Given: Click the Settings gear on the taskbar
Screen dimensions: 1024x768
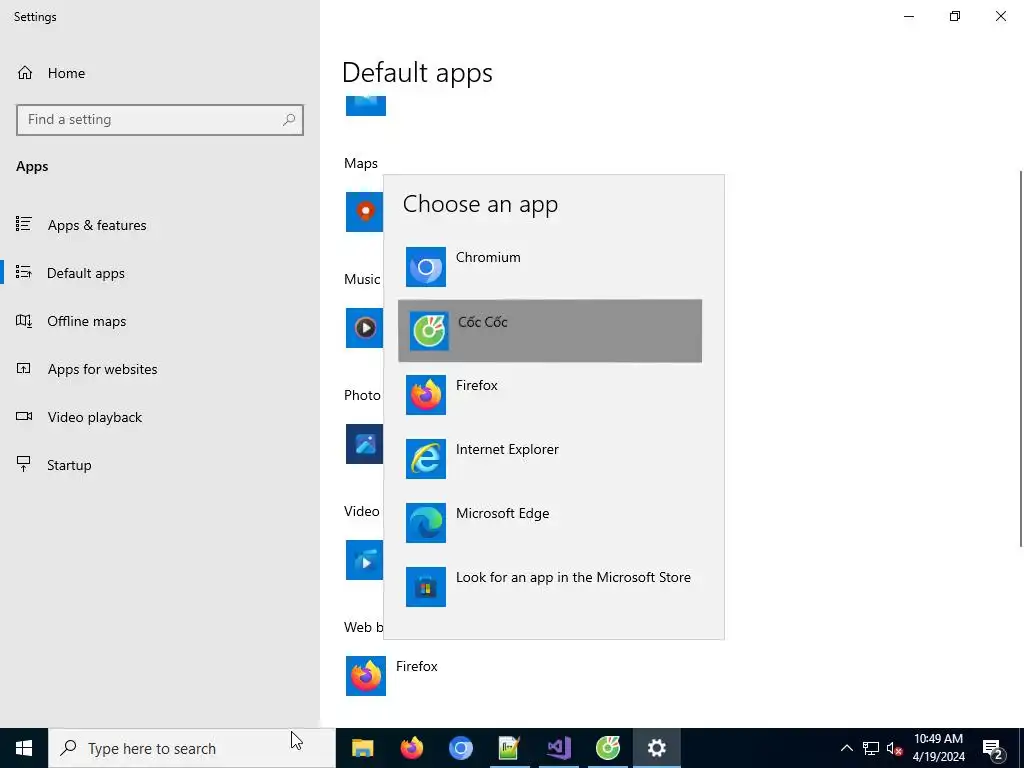Looking at the screenshot, I should [x=657, y=748].
